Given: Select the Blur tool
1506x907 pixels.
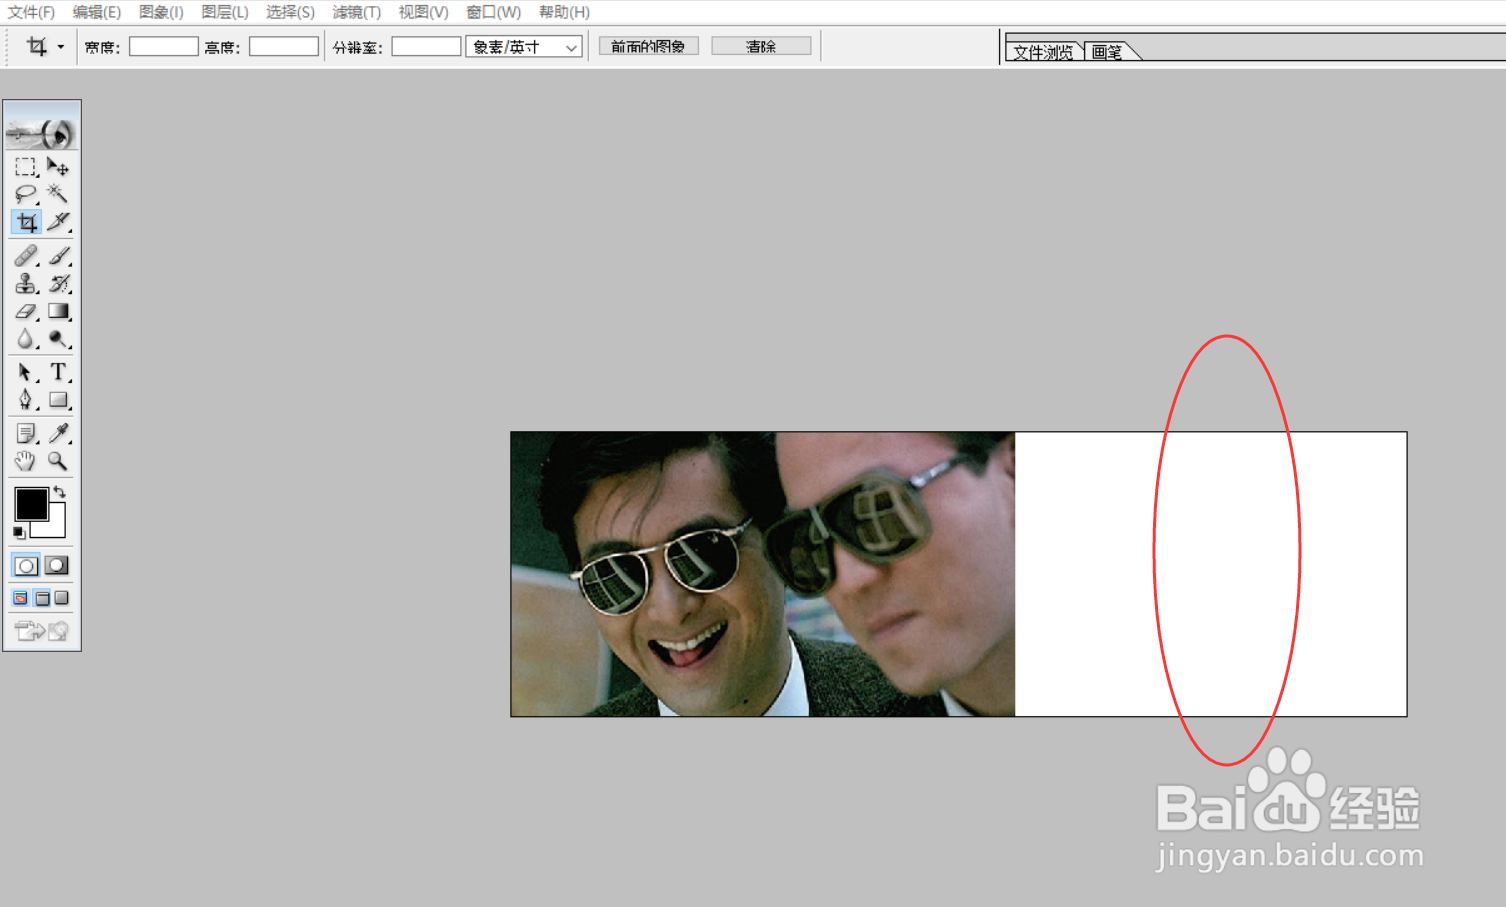Looking at the screenshot, I should pos(26,340).
